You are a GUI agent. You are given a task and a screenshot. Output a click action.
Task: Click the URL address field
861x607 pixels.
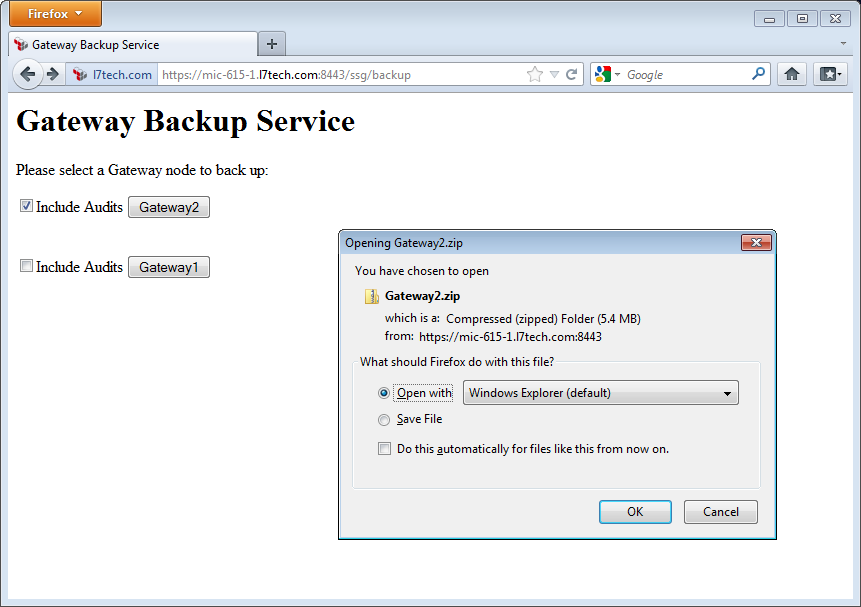click(x=340, y=75)
